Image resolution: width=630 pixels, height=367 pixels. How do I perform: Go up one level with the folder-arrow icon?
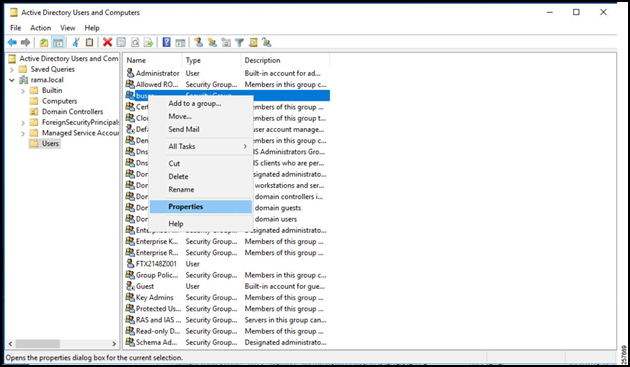44,42
